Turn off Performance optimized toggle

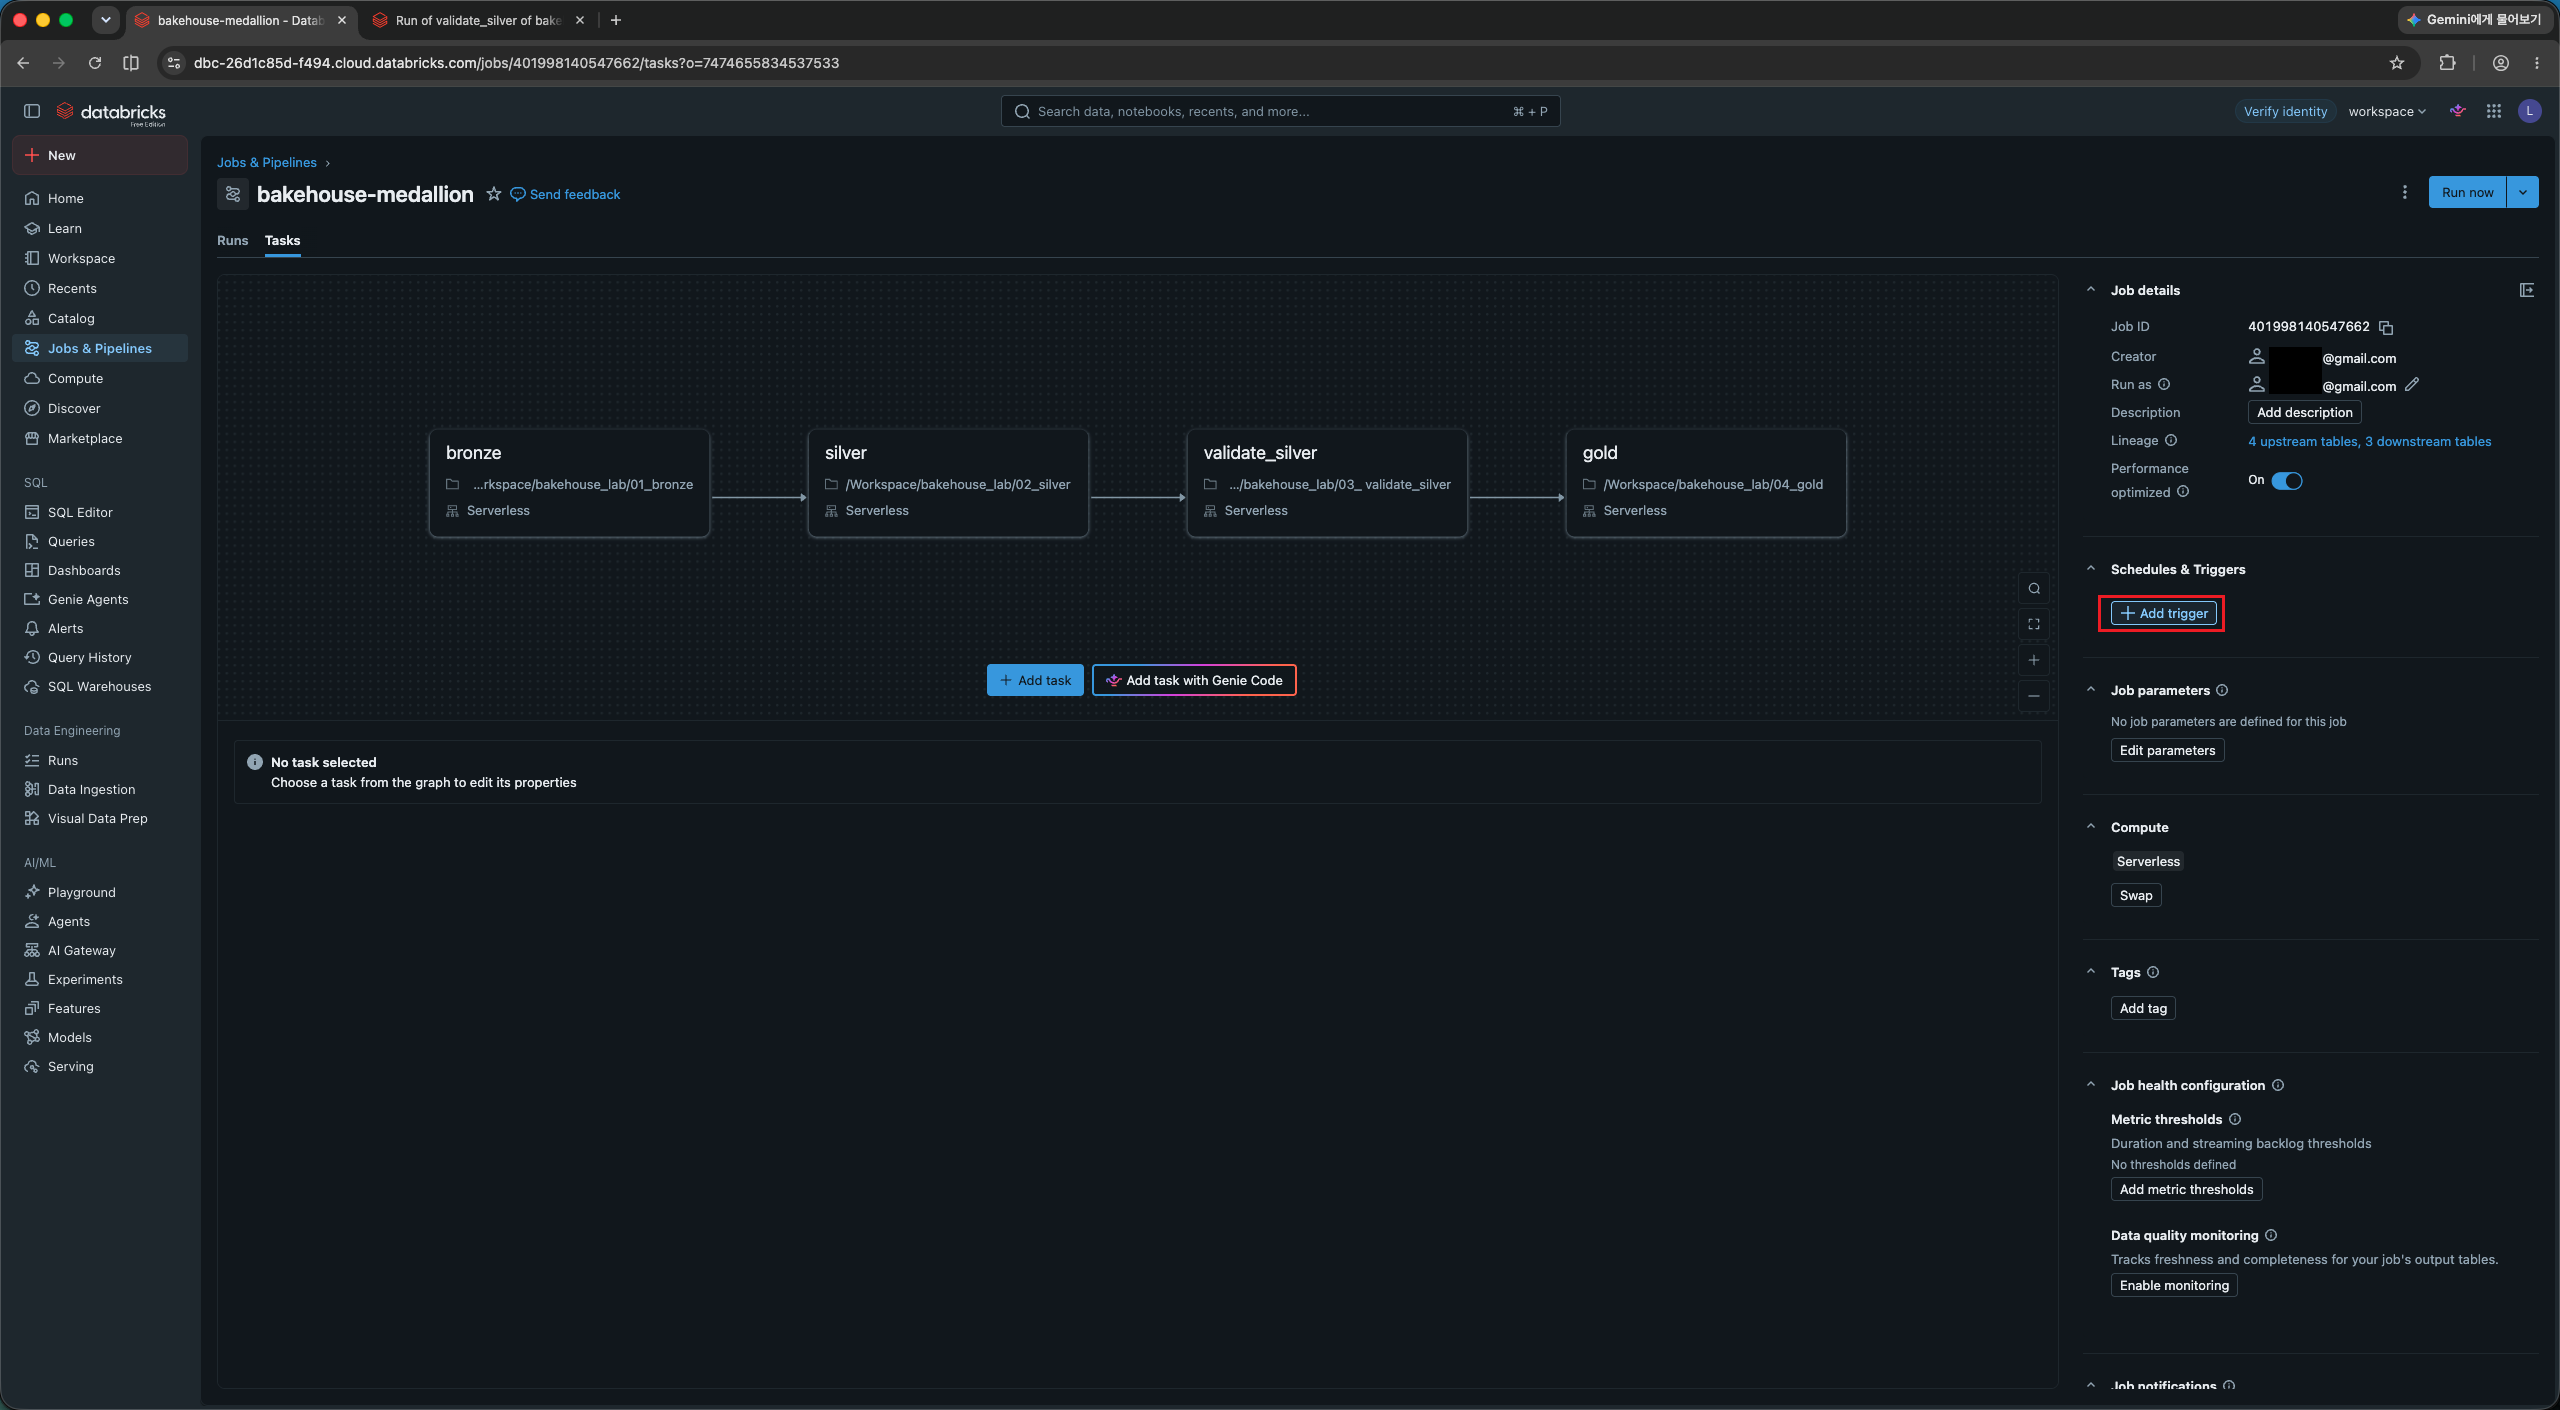pos(2287,481)
